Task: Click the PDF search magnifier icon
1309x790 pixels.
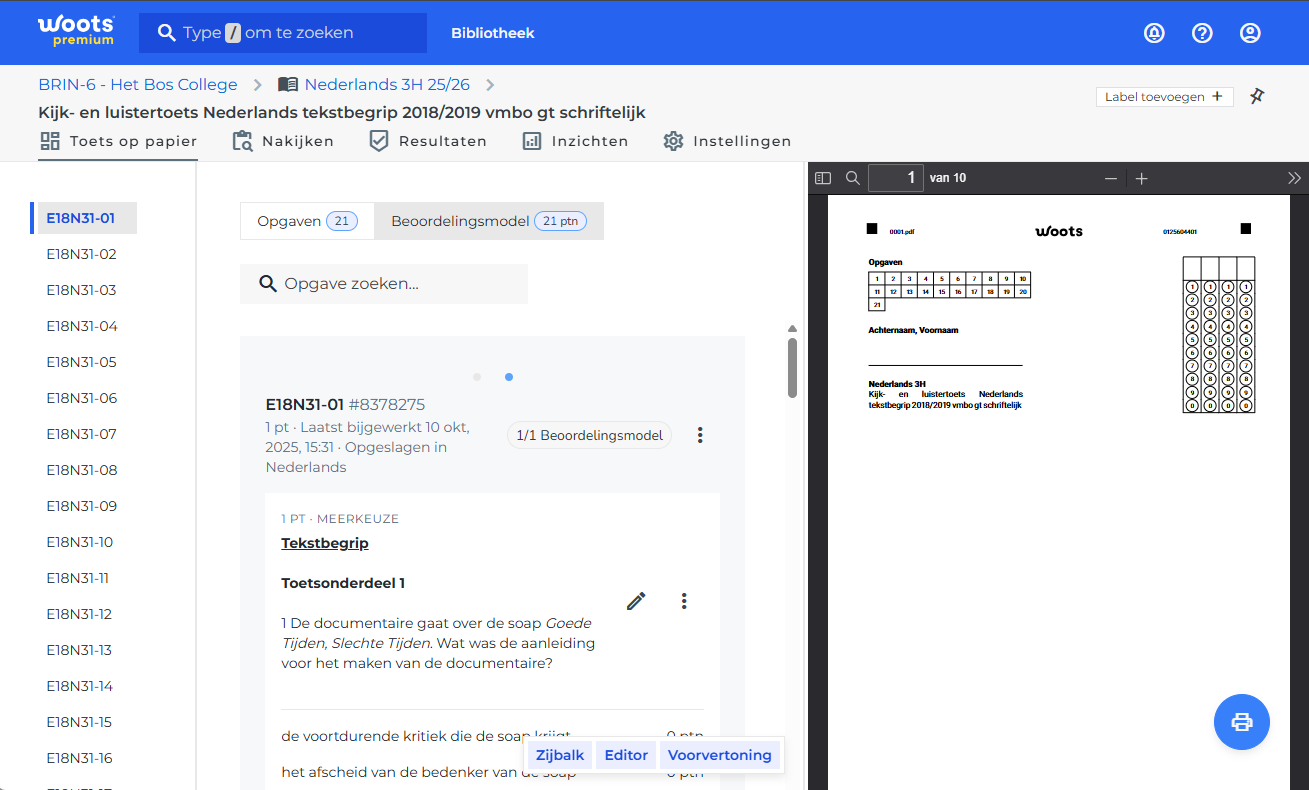Action: click(853, 178)
